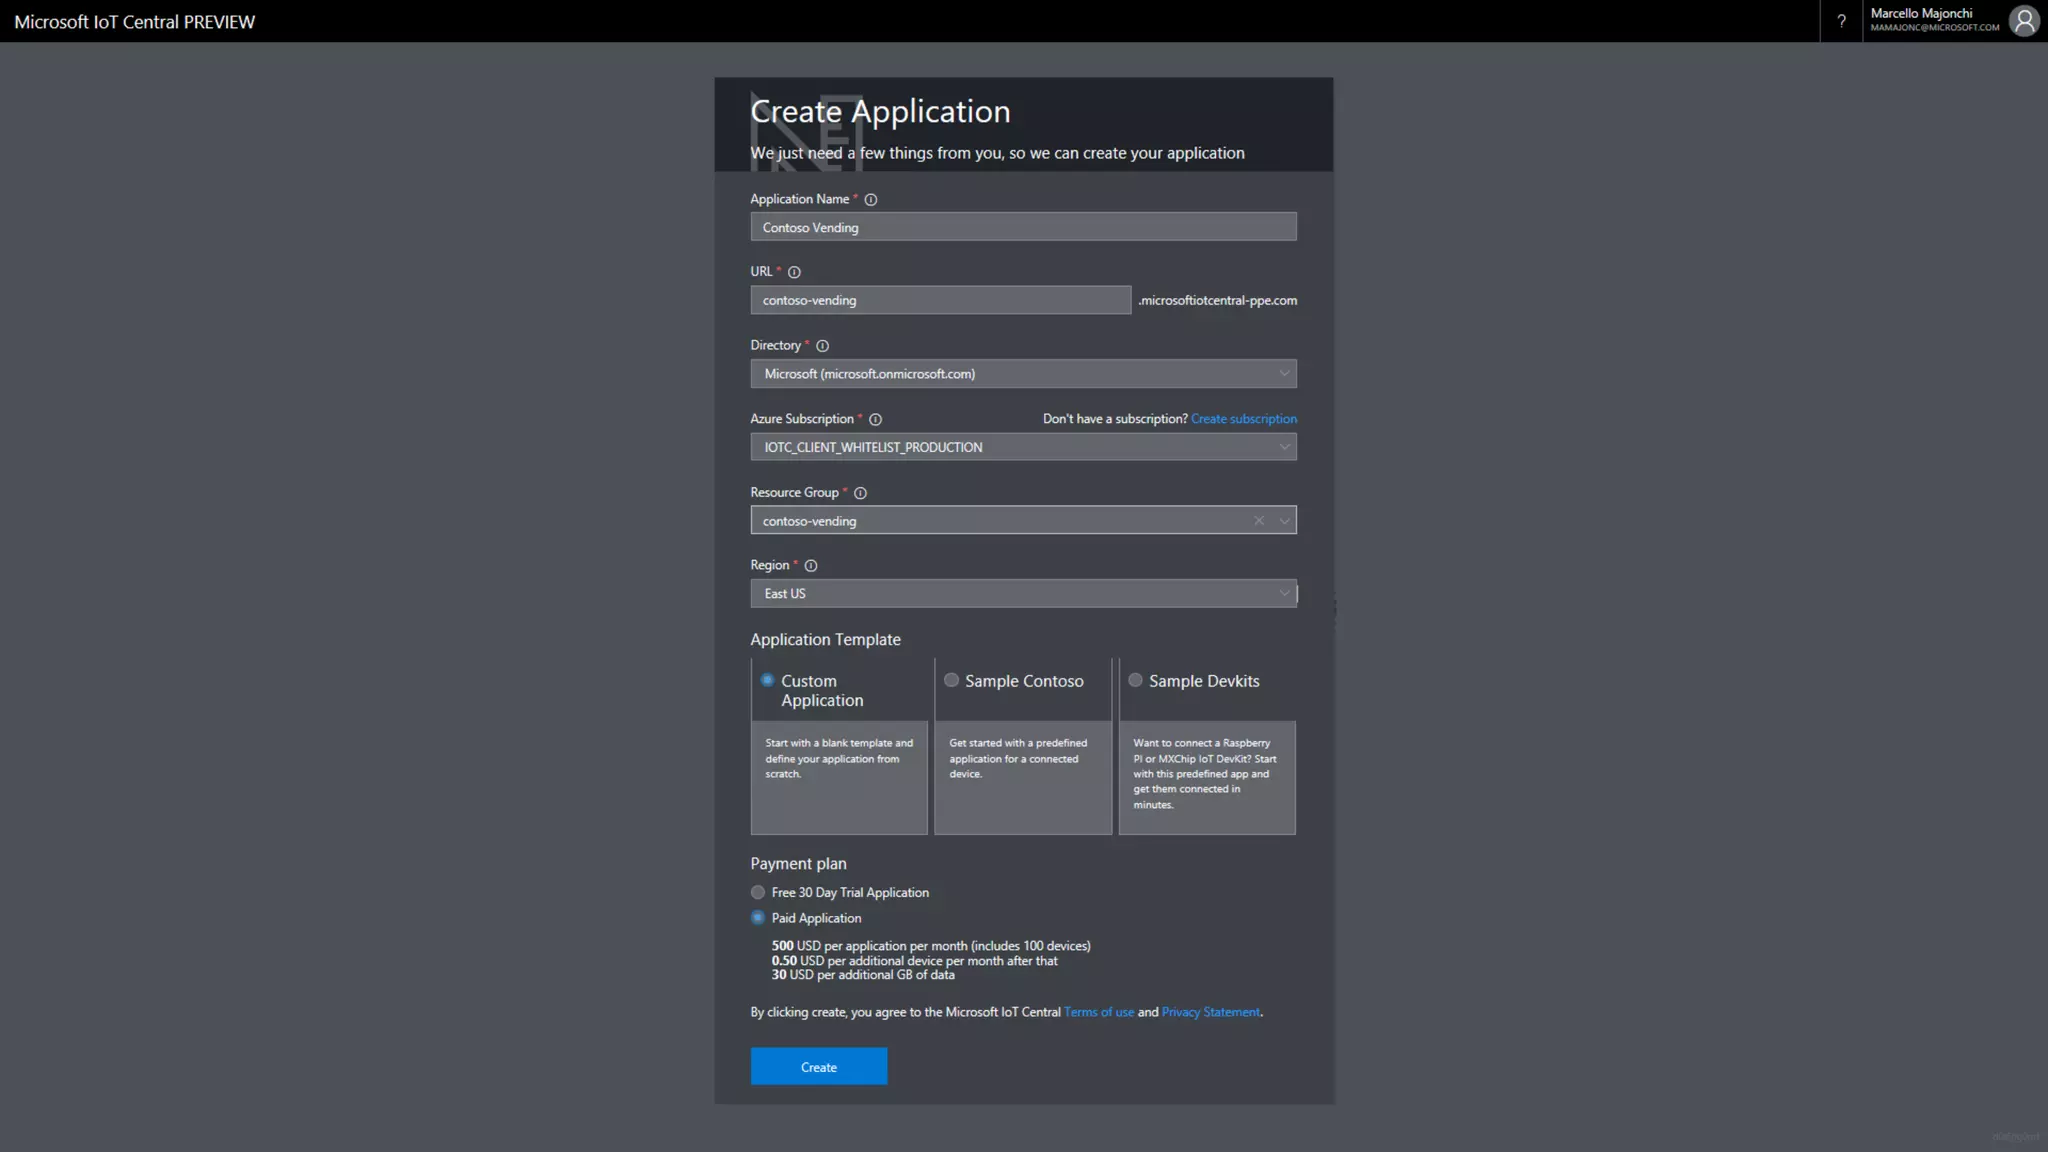
Task: Click info icon beside Azure Subscription
Action: (875, 420)
